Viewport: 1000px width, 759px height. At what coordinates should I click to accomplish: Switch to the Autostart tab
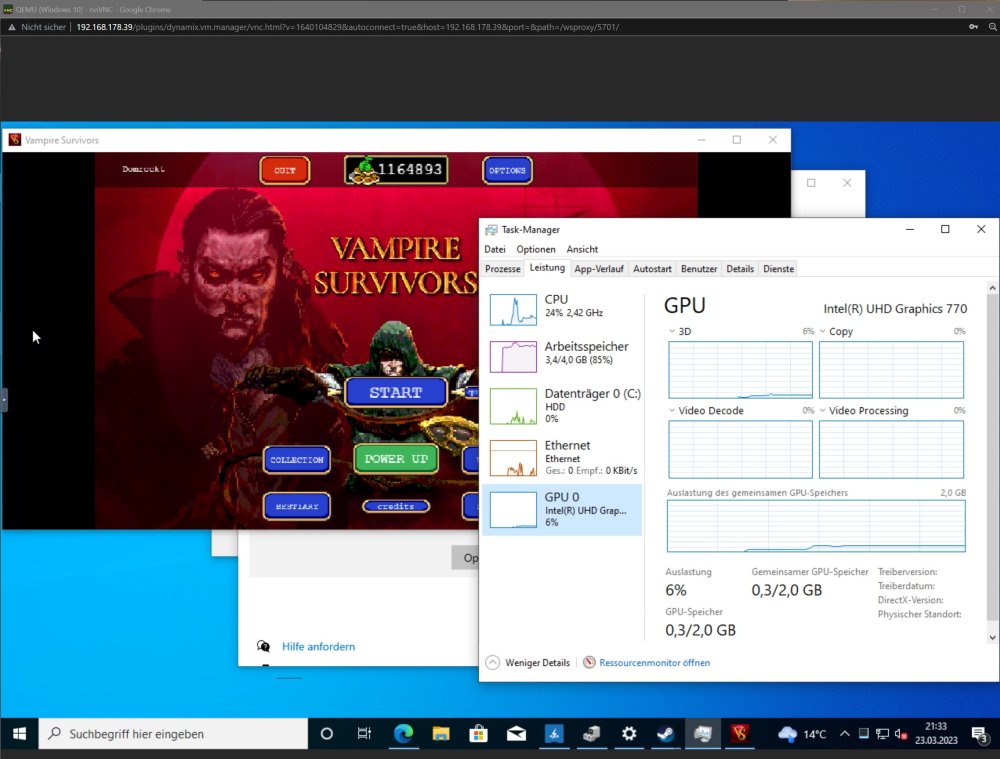coord(652,269)
